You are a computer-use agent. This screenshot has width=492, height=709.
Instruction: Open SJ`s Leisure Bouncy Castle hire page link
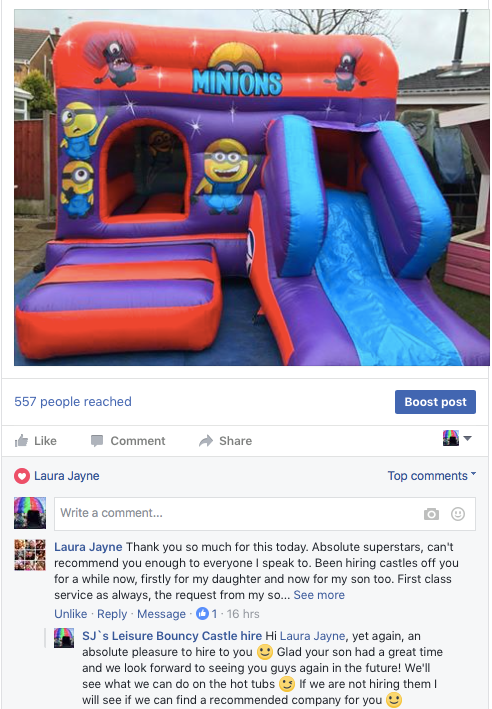coord(172,636)
